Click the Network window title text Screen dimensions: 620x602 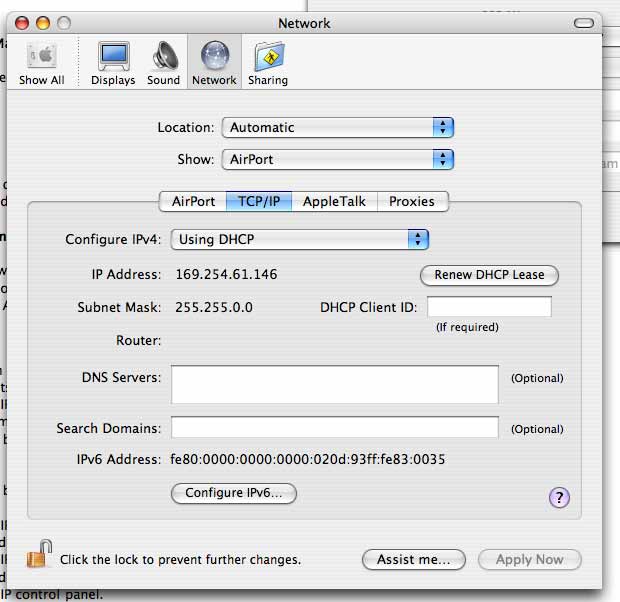(304, 23)
